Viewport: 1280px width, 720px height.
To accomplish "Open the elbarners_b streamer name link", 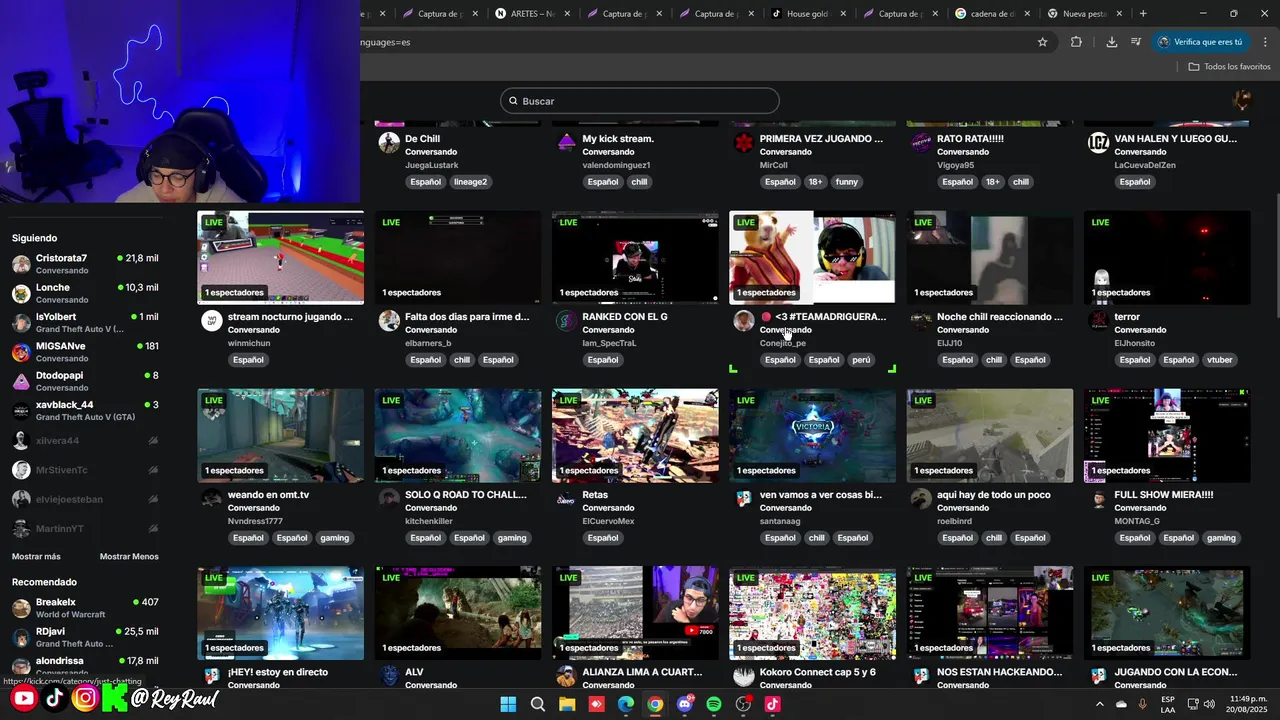I will (x=428, y=343).
